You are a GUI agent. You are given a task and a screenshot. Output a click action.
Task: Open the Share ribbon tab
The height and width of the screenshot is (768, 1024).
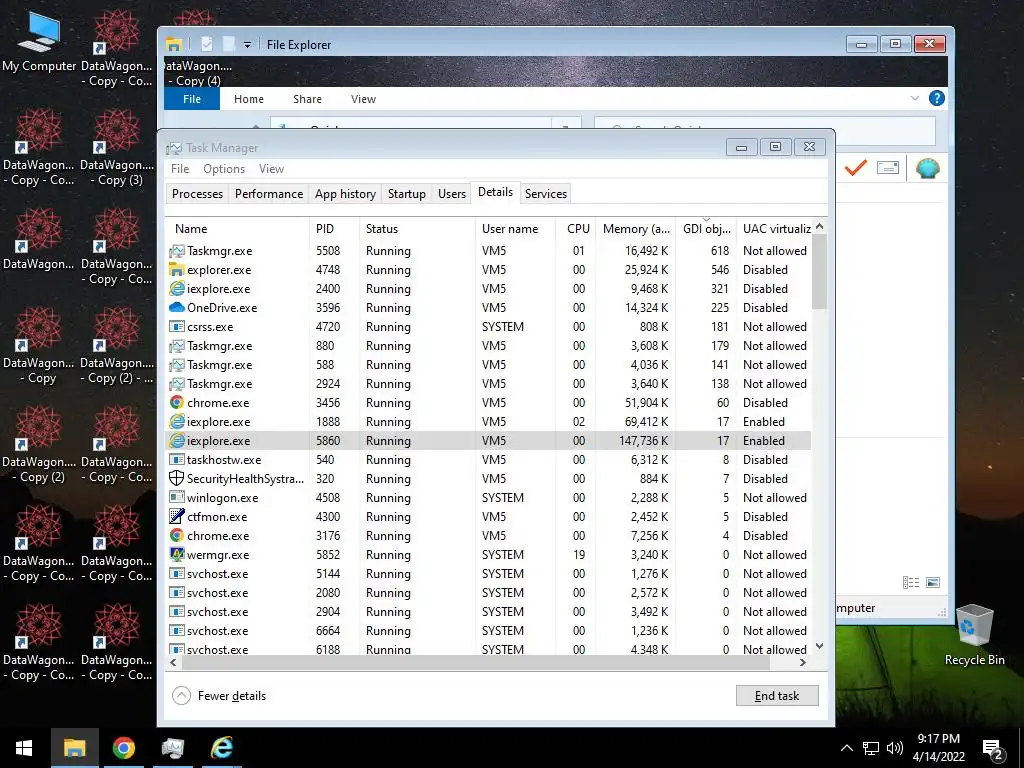coord(308,99)
